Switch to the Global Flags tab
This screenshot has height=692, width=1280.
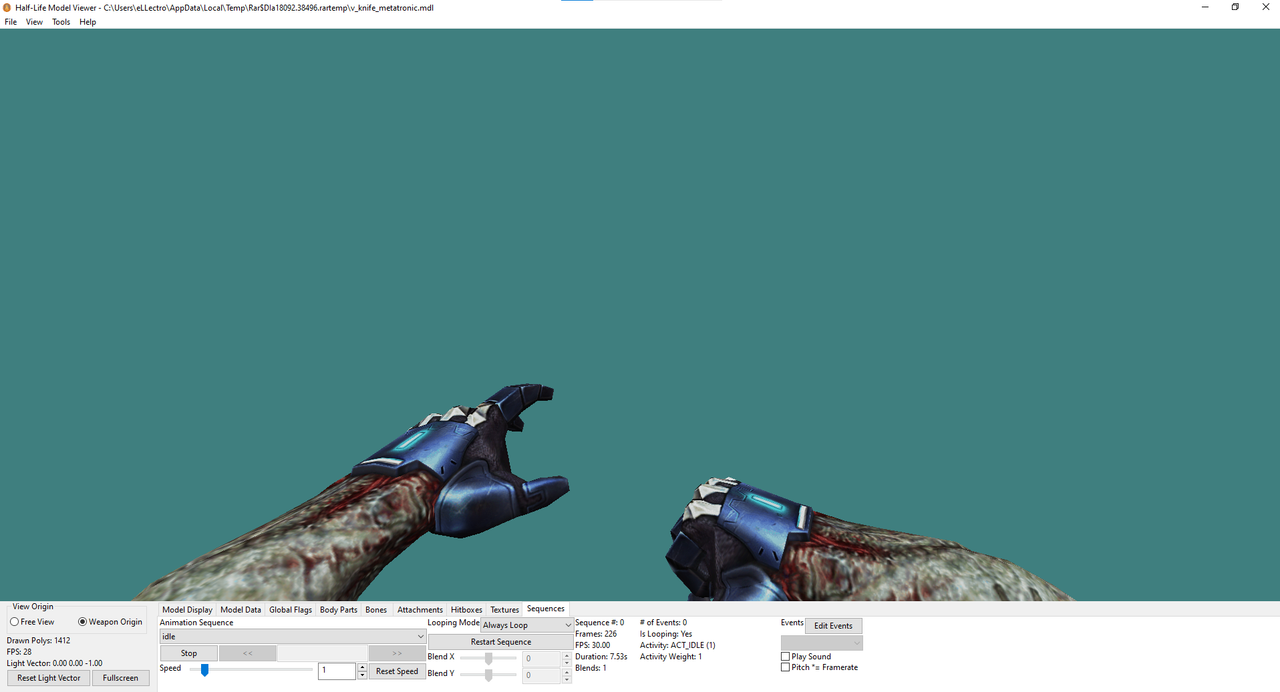[x=291, y=610]
